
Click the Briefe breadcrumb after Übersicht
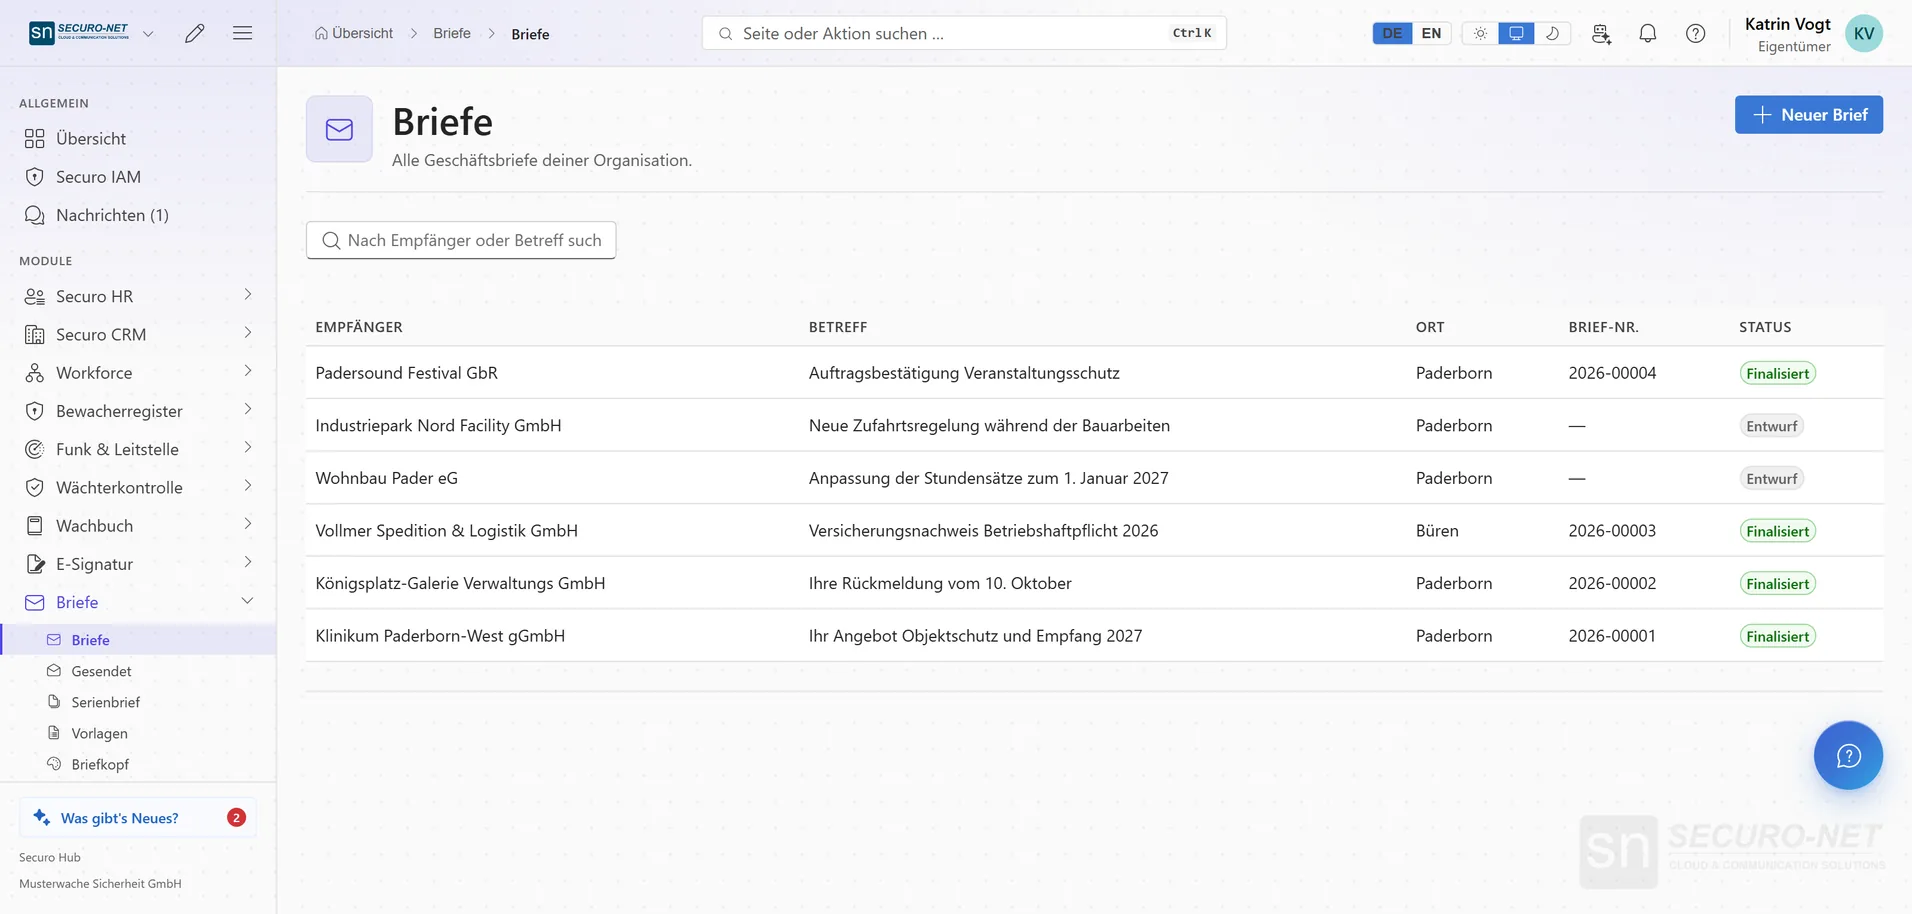click(x=452, y=33)
